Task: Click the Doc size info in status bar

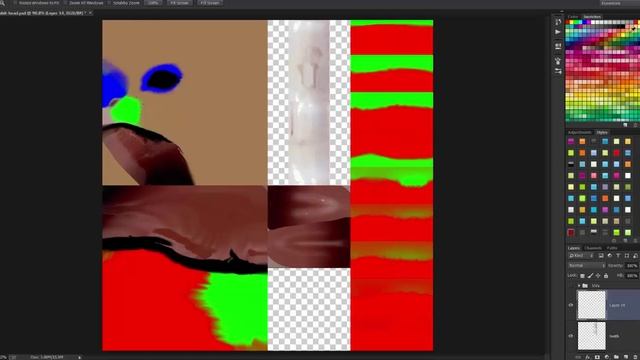Action: (47, 357)
